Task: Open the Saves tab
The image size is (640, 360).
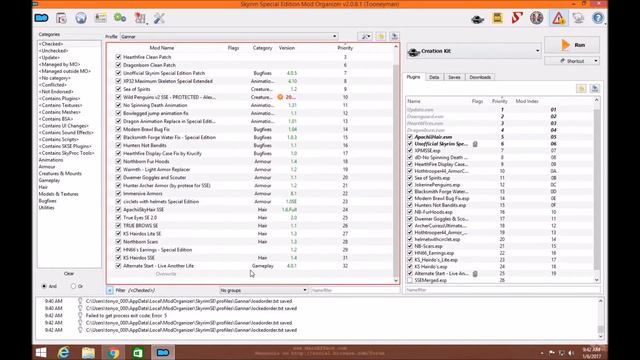Action: point(454,77)
